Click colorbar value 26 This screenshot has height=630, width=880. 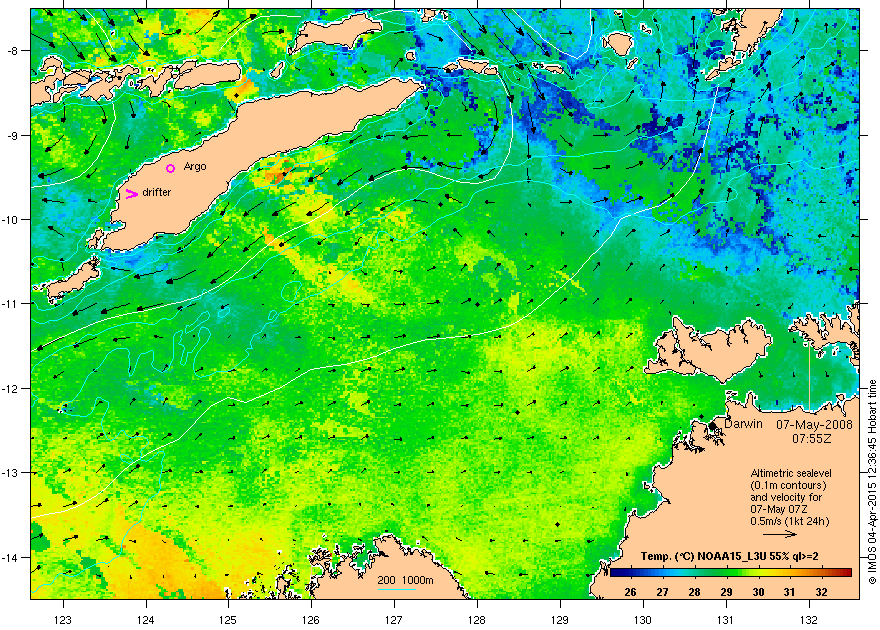630,592
